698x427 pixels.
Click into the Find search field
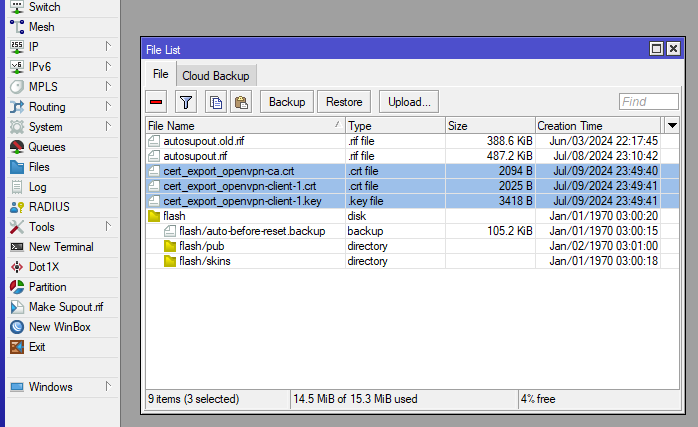coord(648,102)
